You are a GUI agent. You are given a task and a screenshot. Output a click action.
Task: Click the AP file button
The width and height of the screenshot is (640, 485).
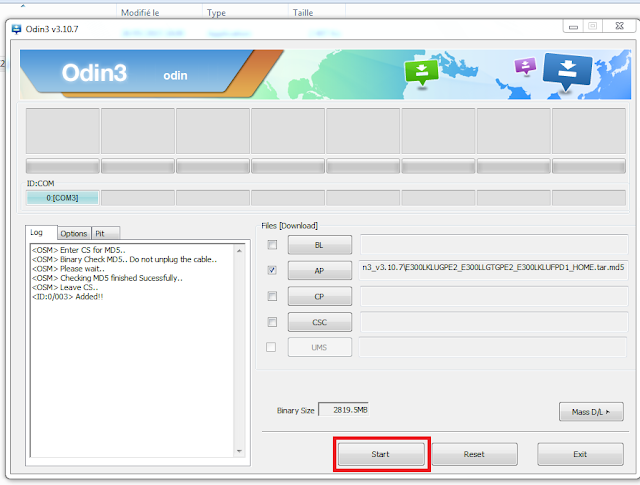tap(320, 270)
